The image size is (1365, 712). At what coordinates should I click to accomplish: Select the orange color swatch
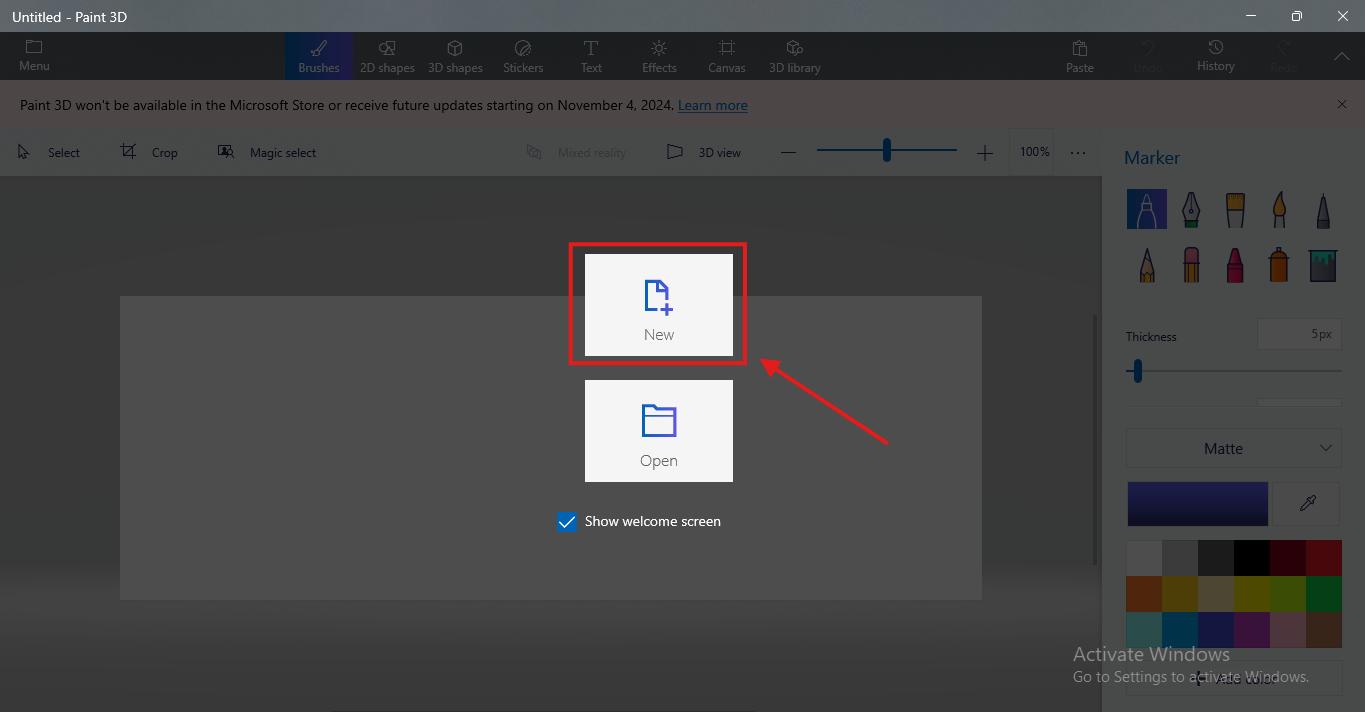click(x=1145, y=594)
